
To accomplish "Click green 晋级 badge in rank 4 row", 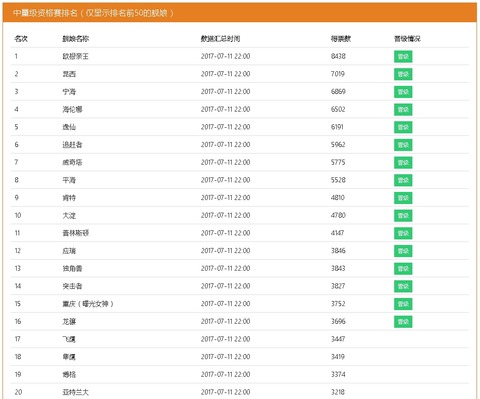I will [x=403, y=109].
